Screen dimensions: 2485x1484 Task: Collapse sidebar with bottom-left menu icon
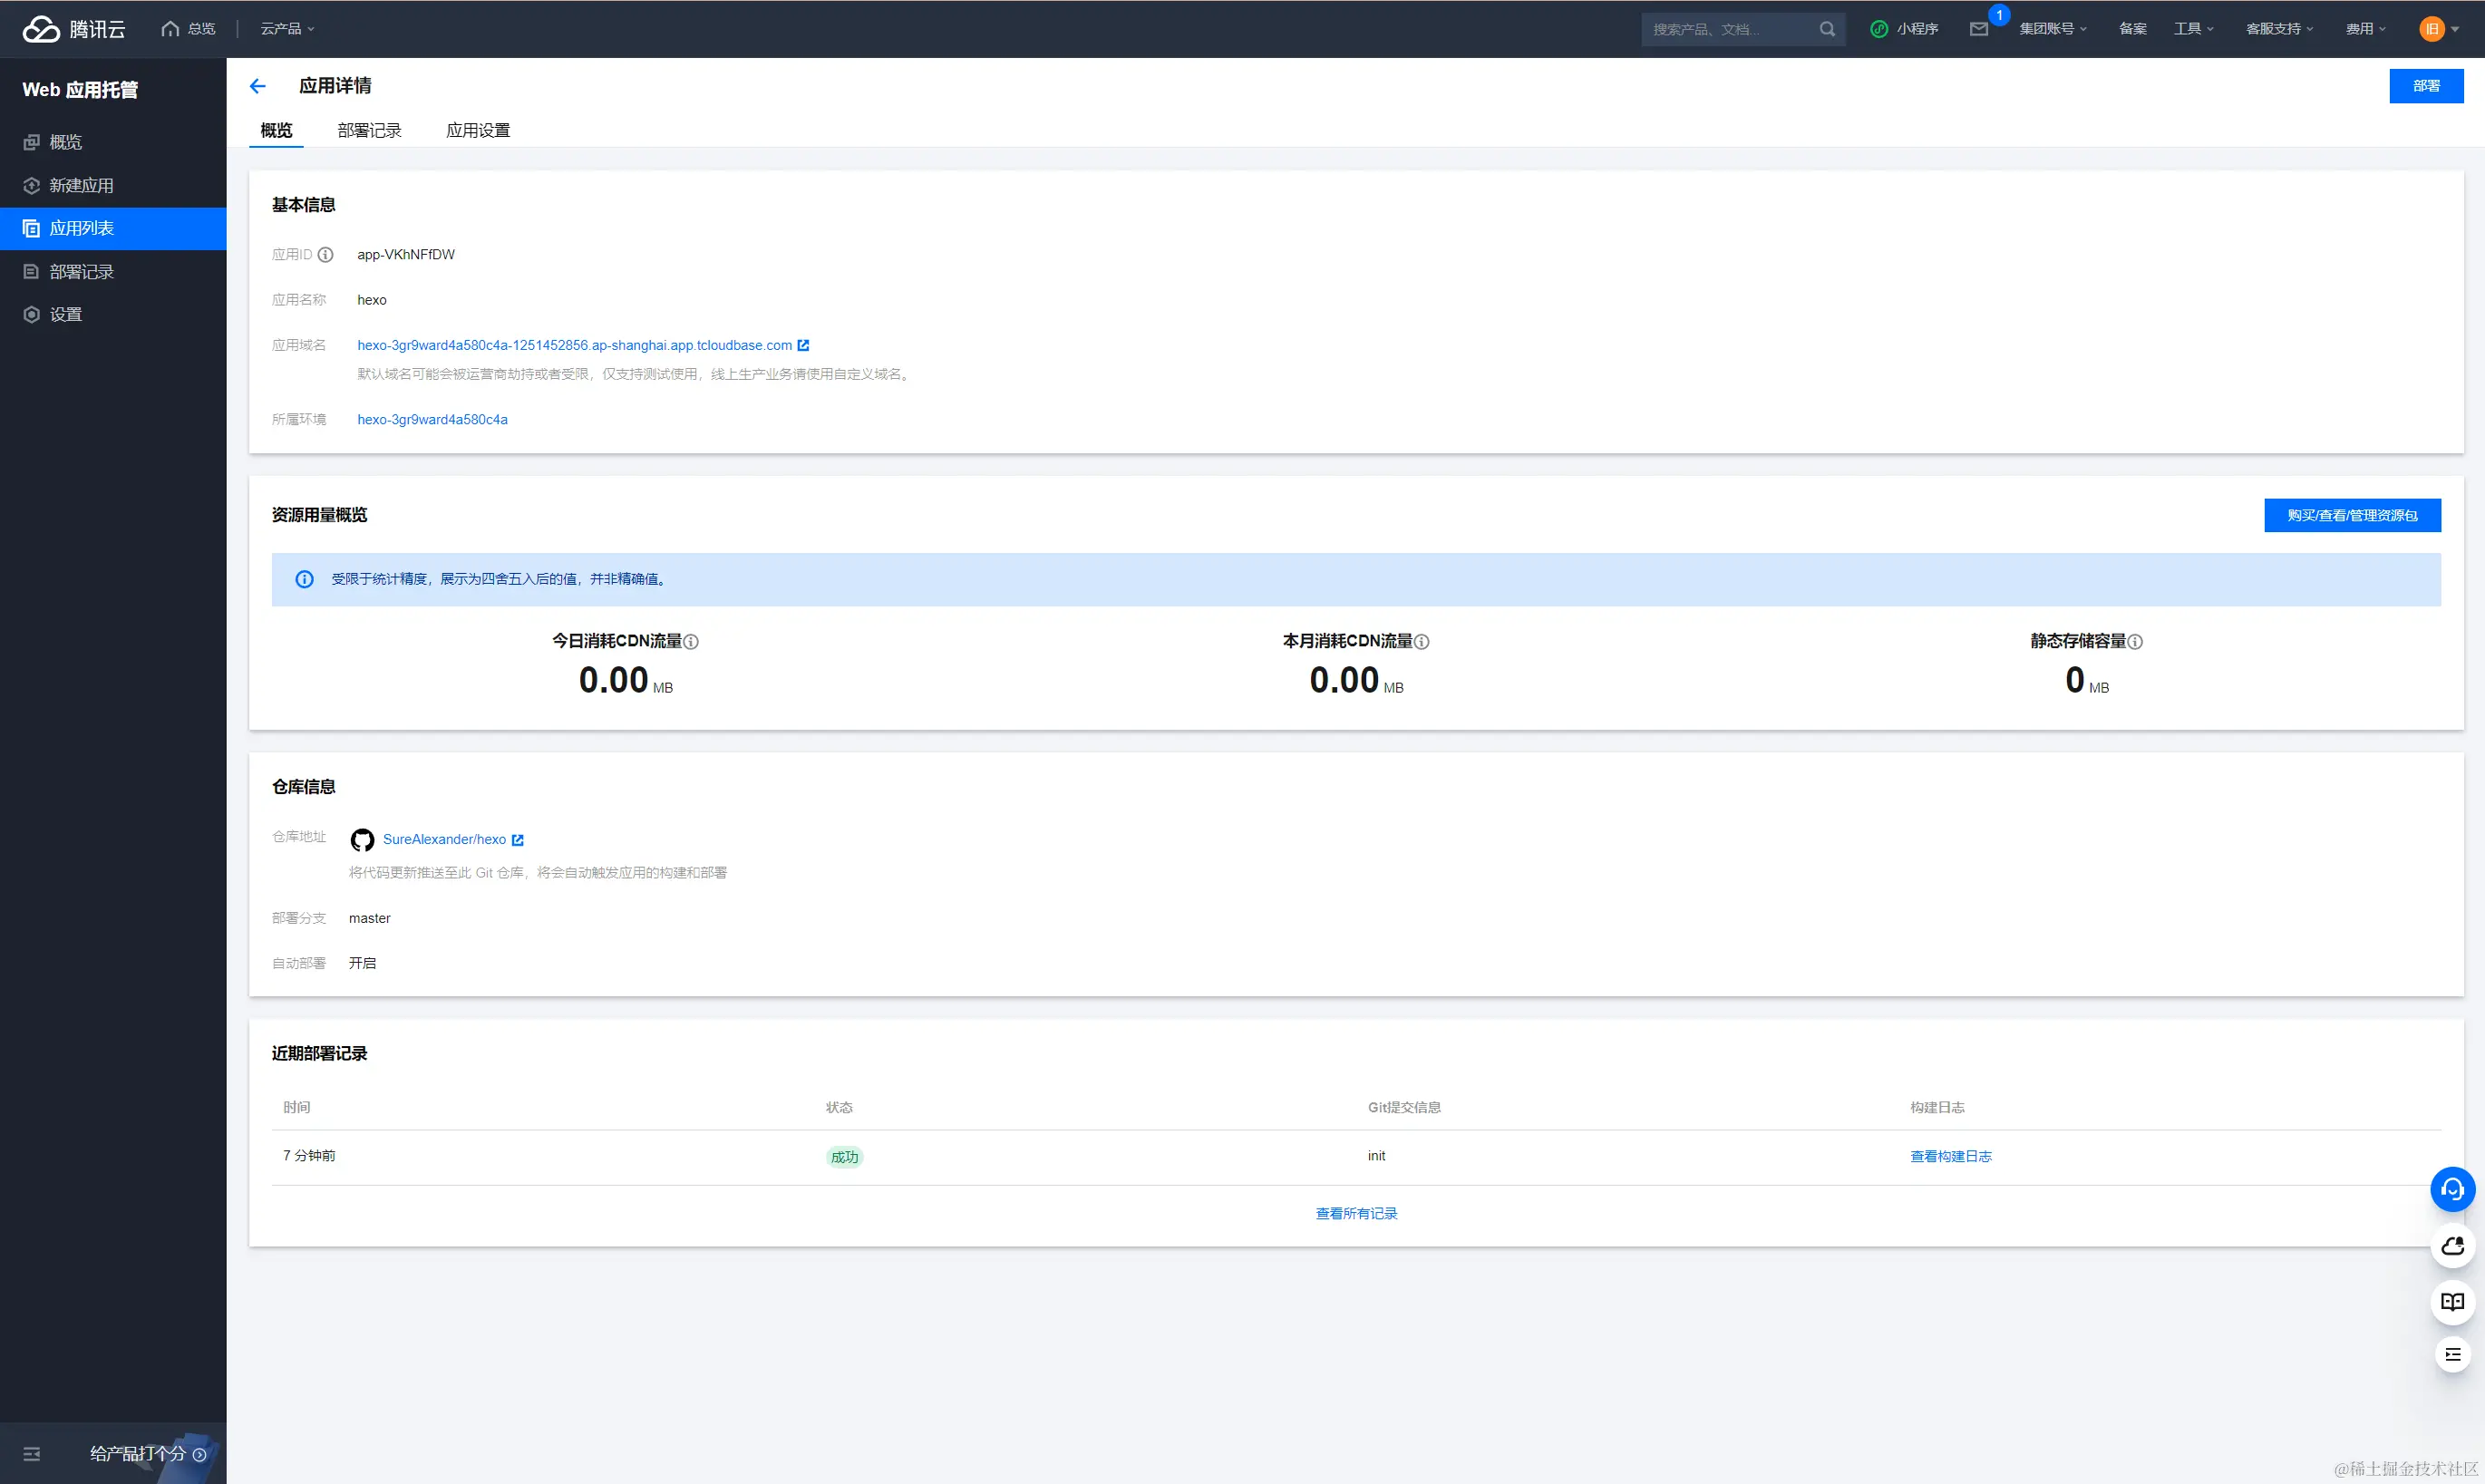click(32, 1454)
